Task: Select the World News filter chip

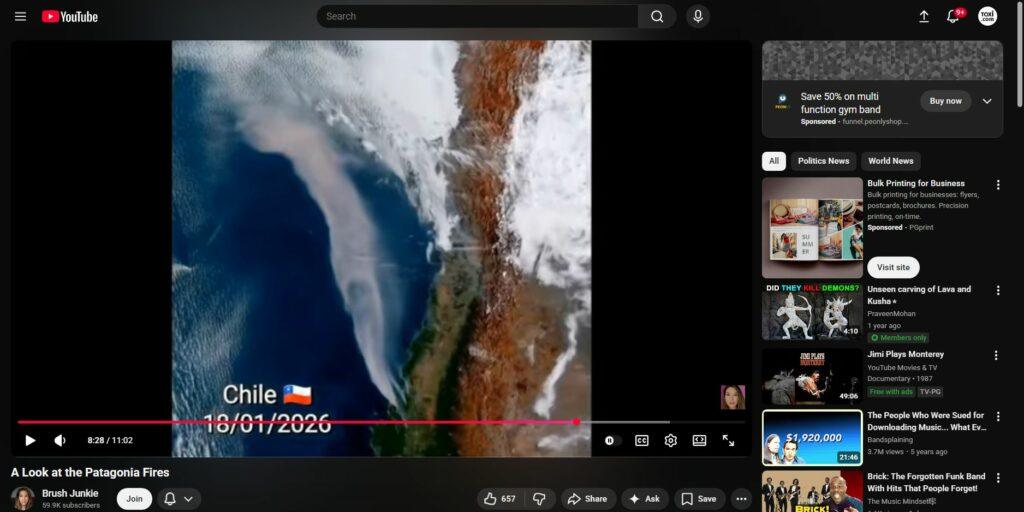Action: coord(890,161)
